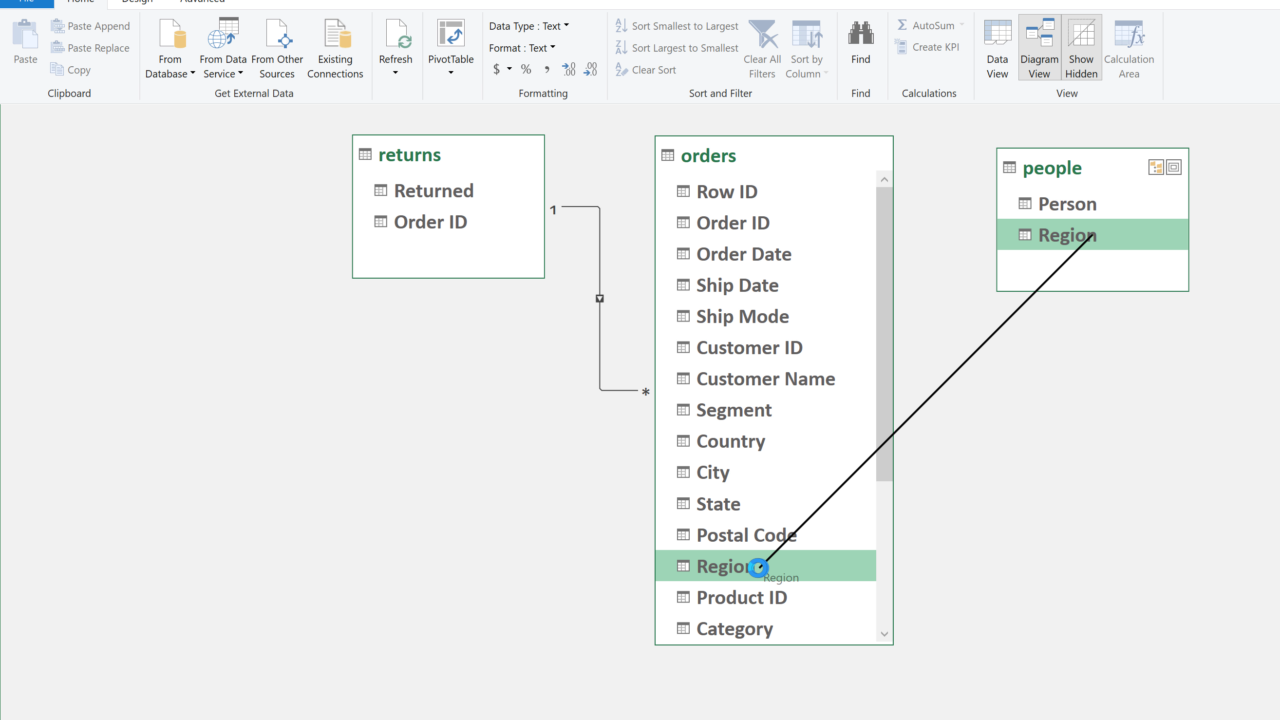1280x720 pixels.
Task: Open the Design ribbon tab
Action: click(137, 2)
